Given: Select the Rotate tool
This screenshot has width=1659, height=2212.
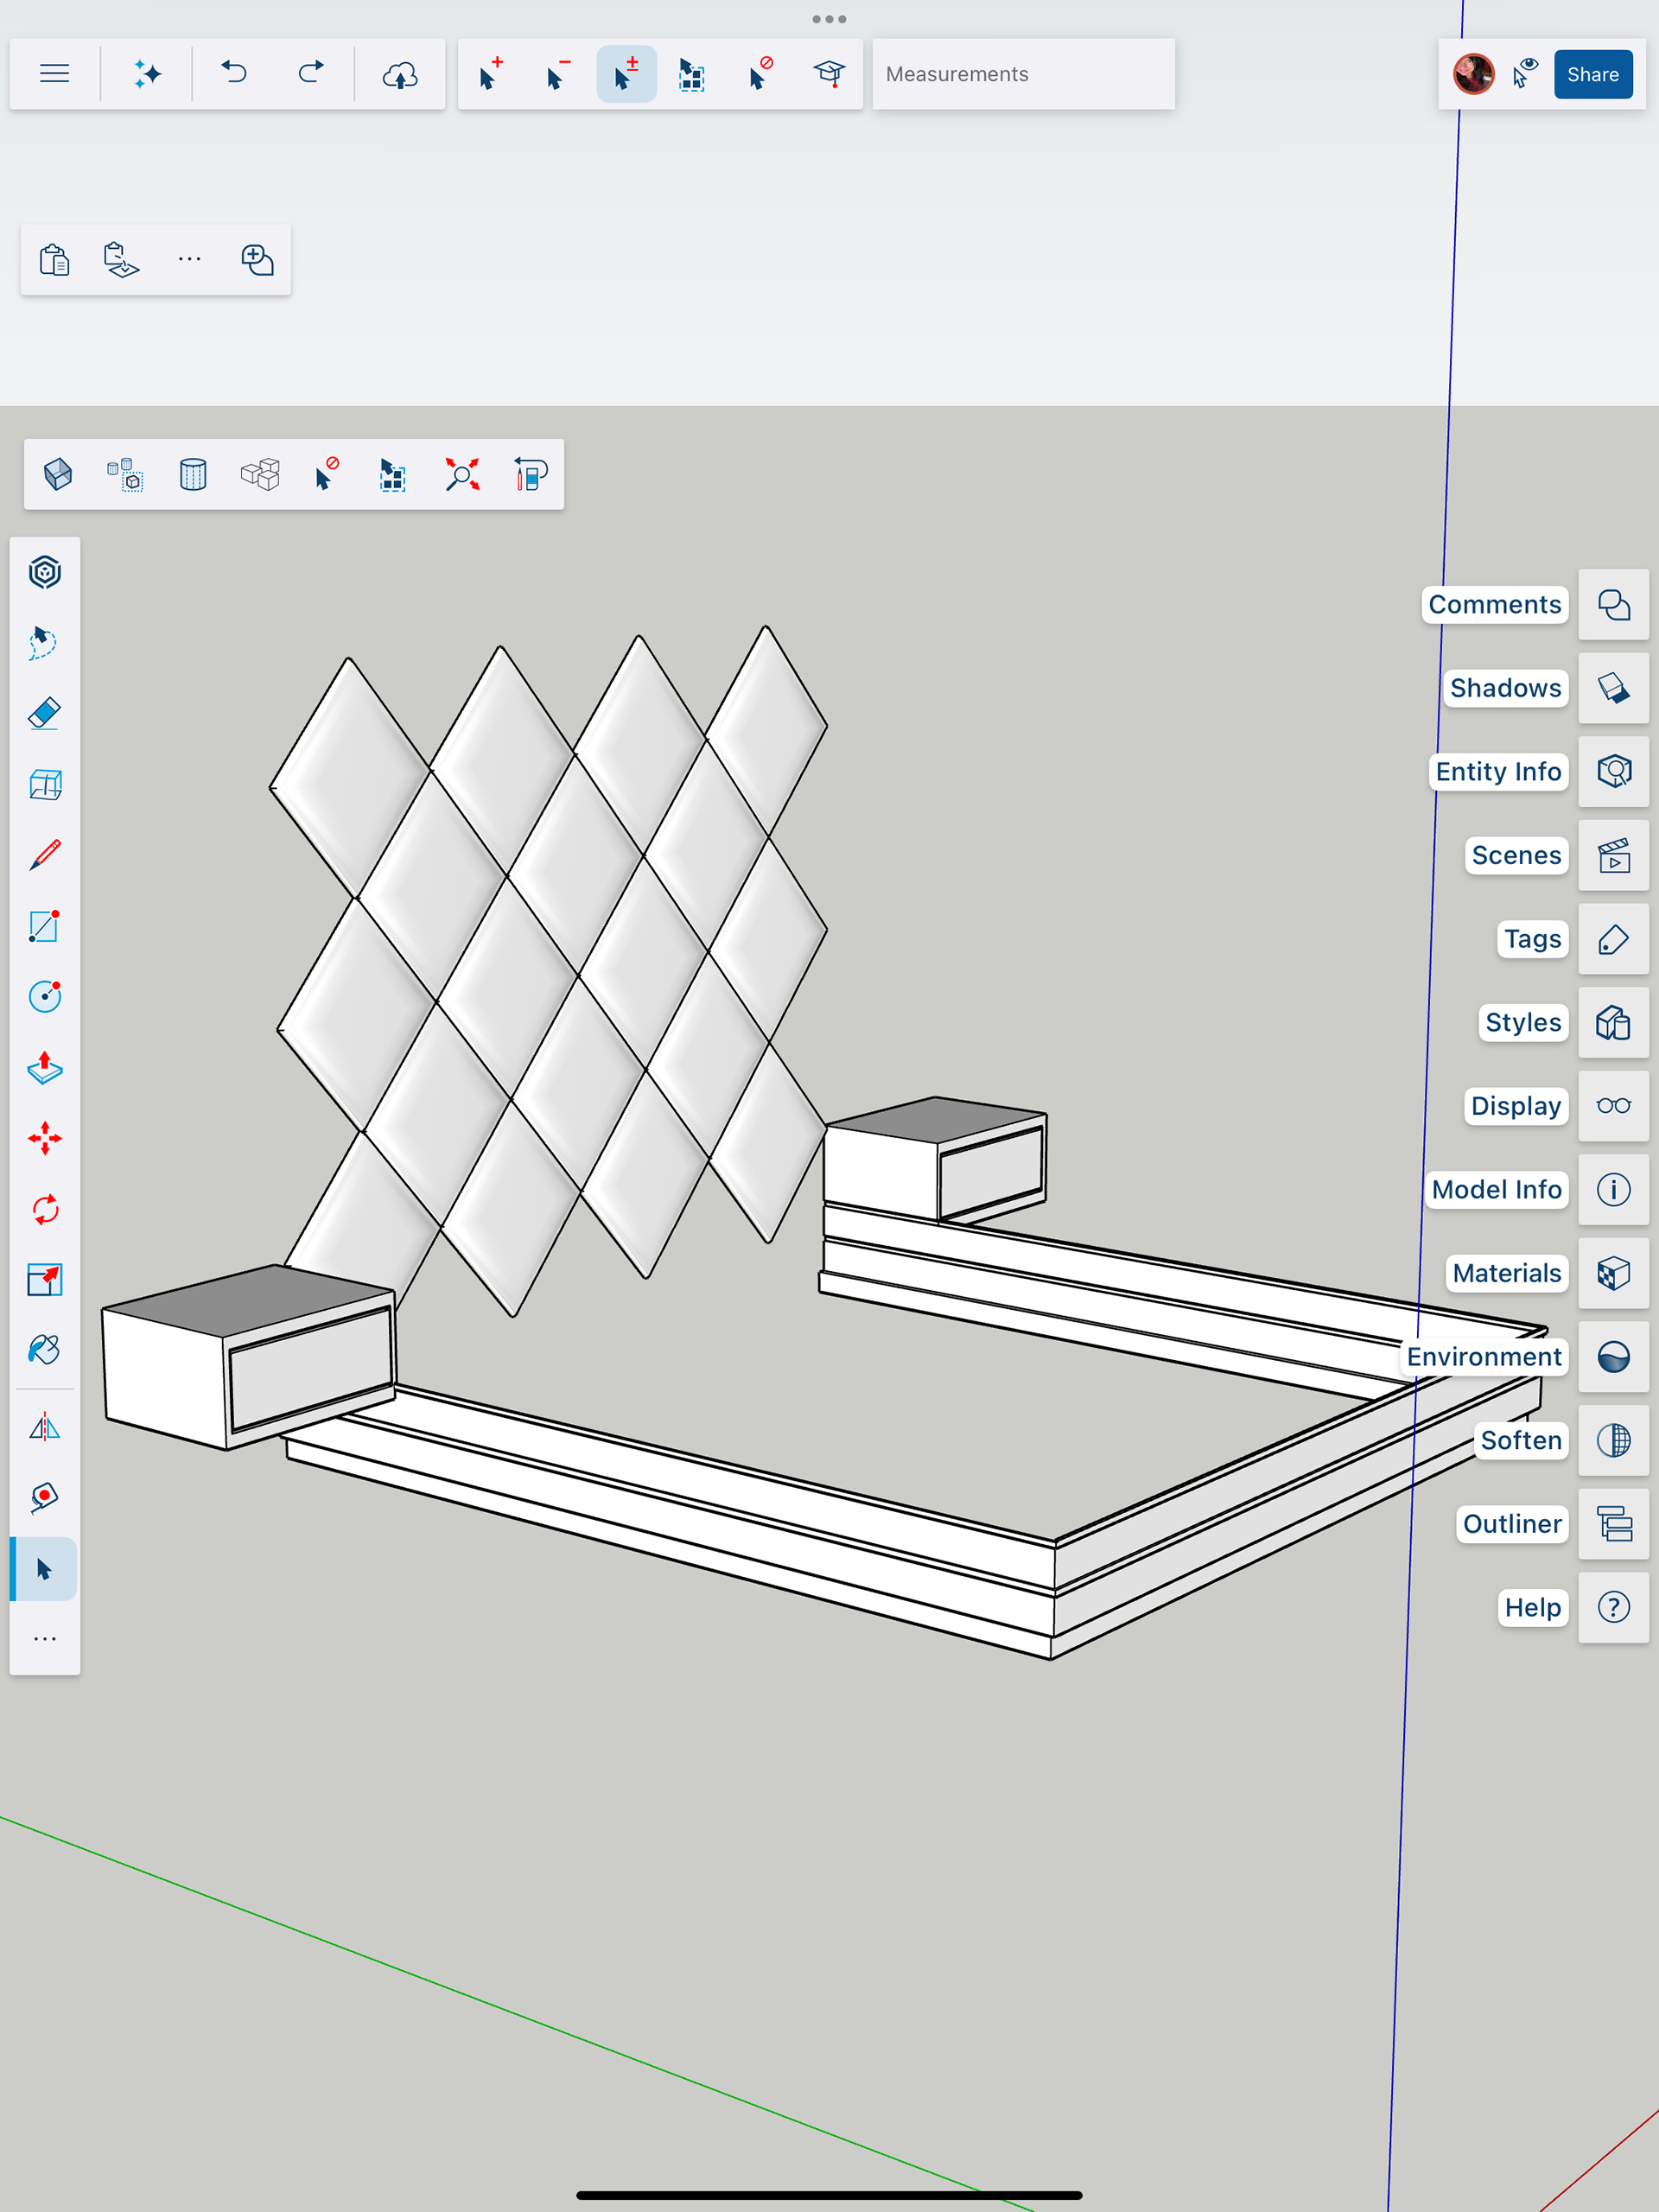Looking at the screenshot, I should click(x=45, y=1209).
